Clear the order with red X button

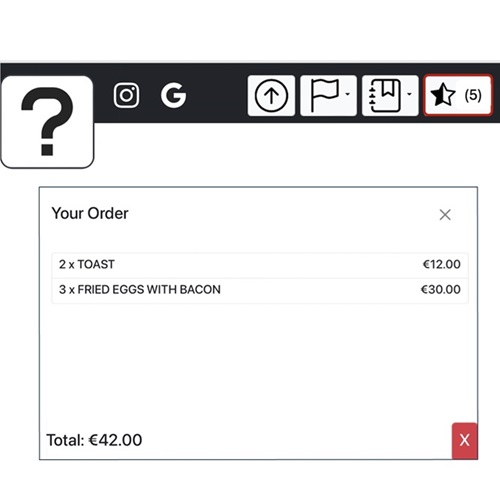465,440
